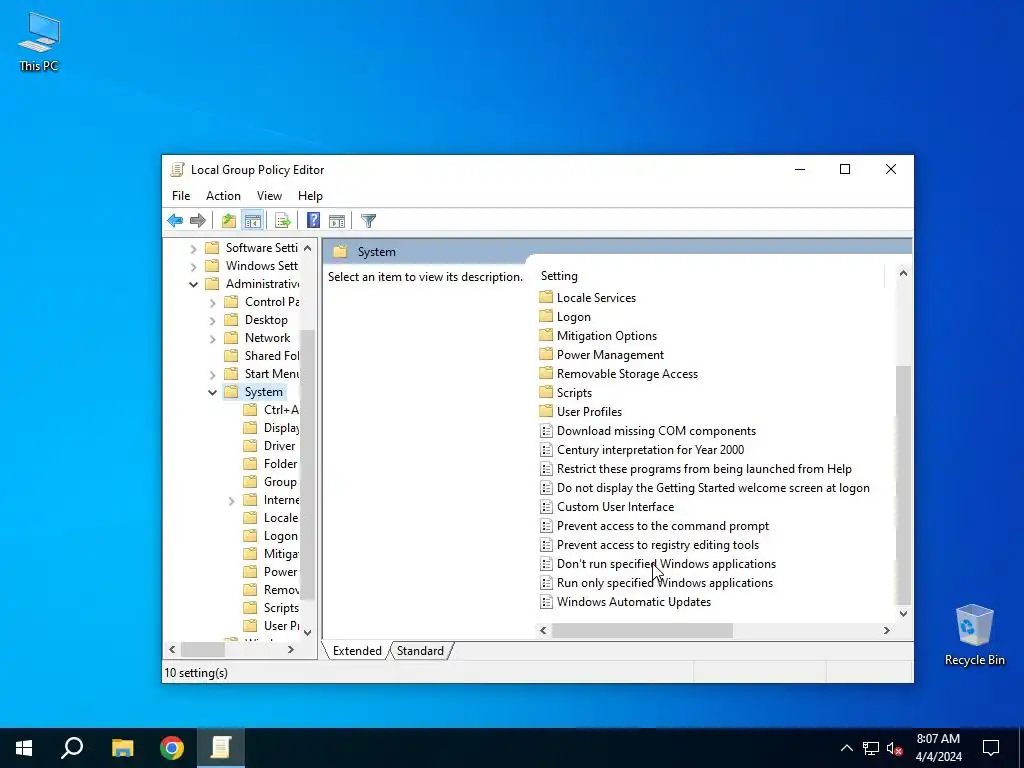Select the Ctrl+Alt+Del tree item under System

click(x=271, y=410)
